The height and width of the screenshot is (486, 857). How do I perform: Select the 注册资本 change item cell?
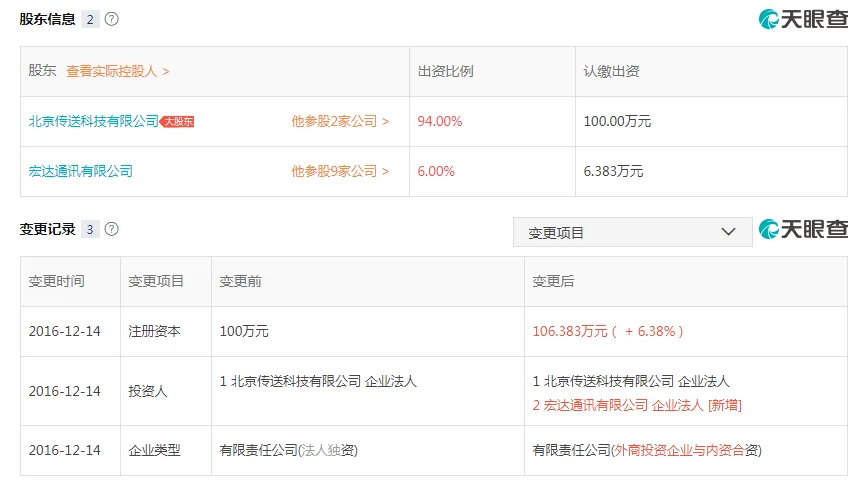(154, 331)
